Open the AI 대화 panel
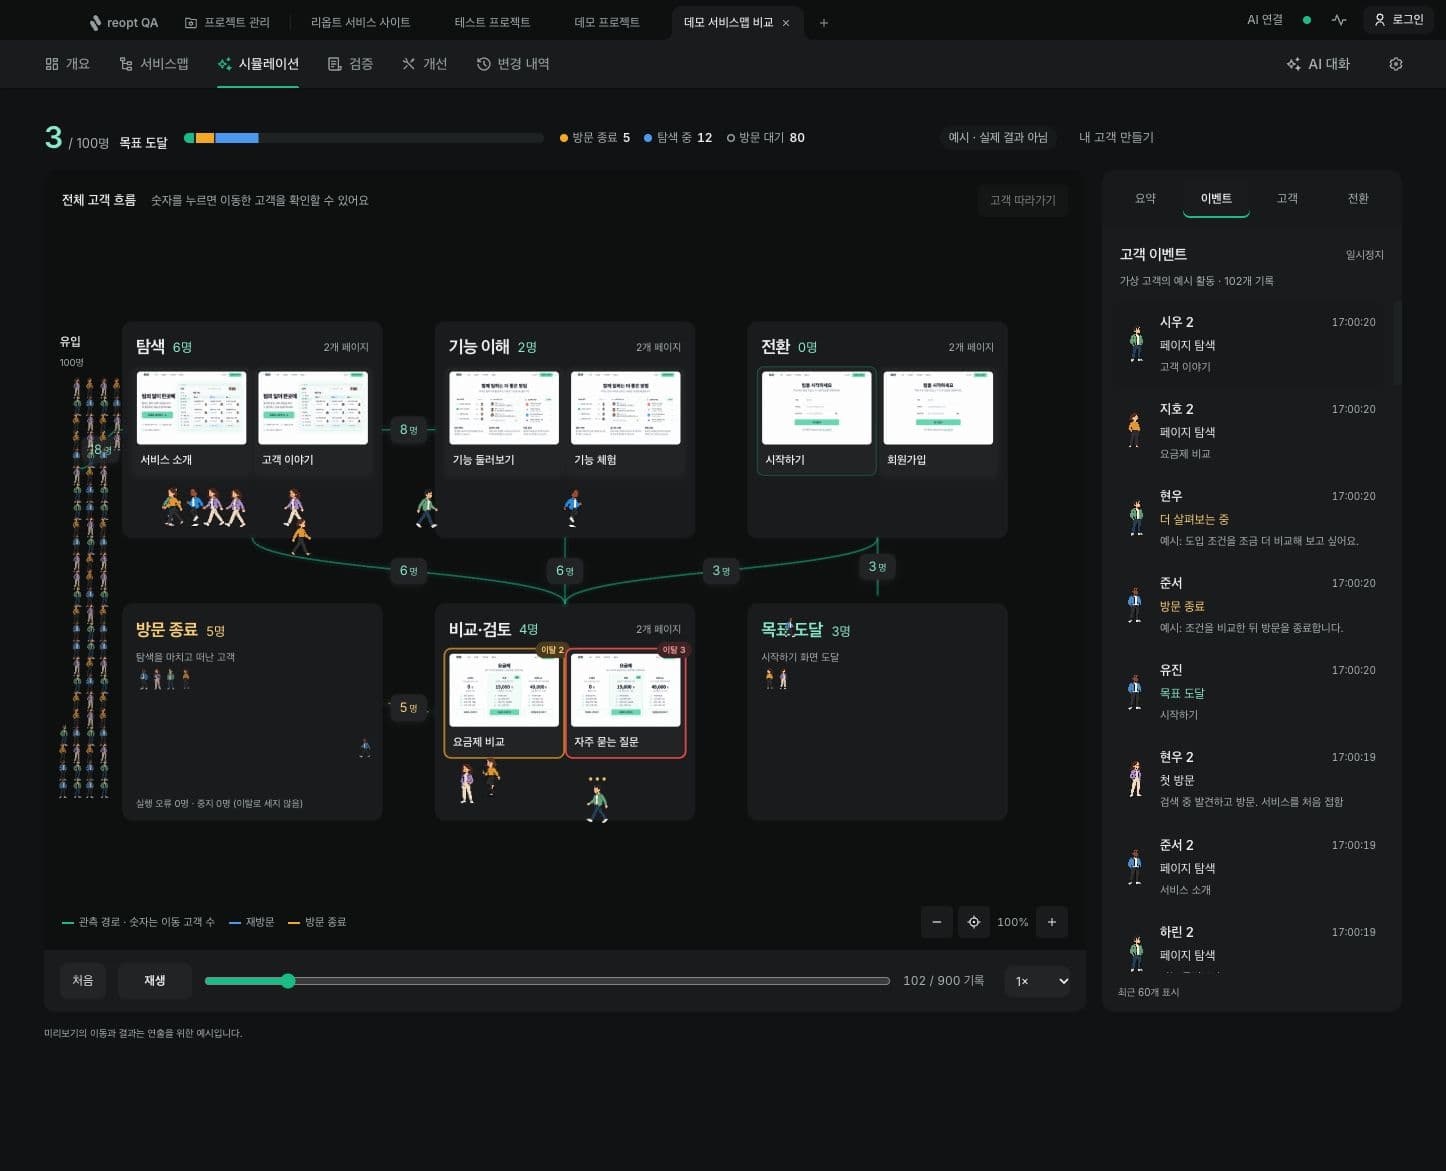Image resolution: width=1446 pixels, height=1171 pixels. (1318, 64)
